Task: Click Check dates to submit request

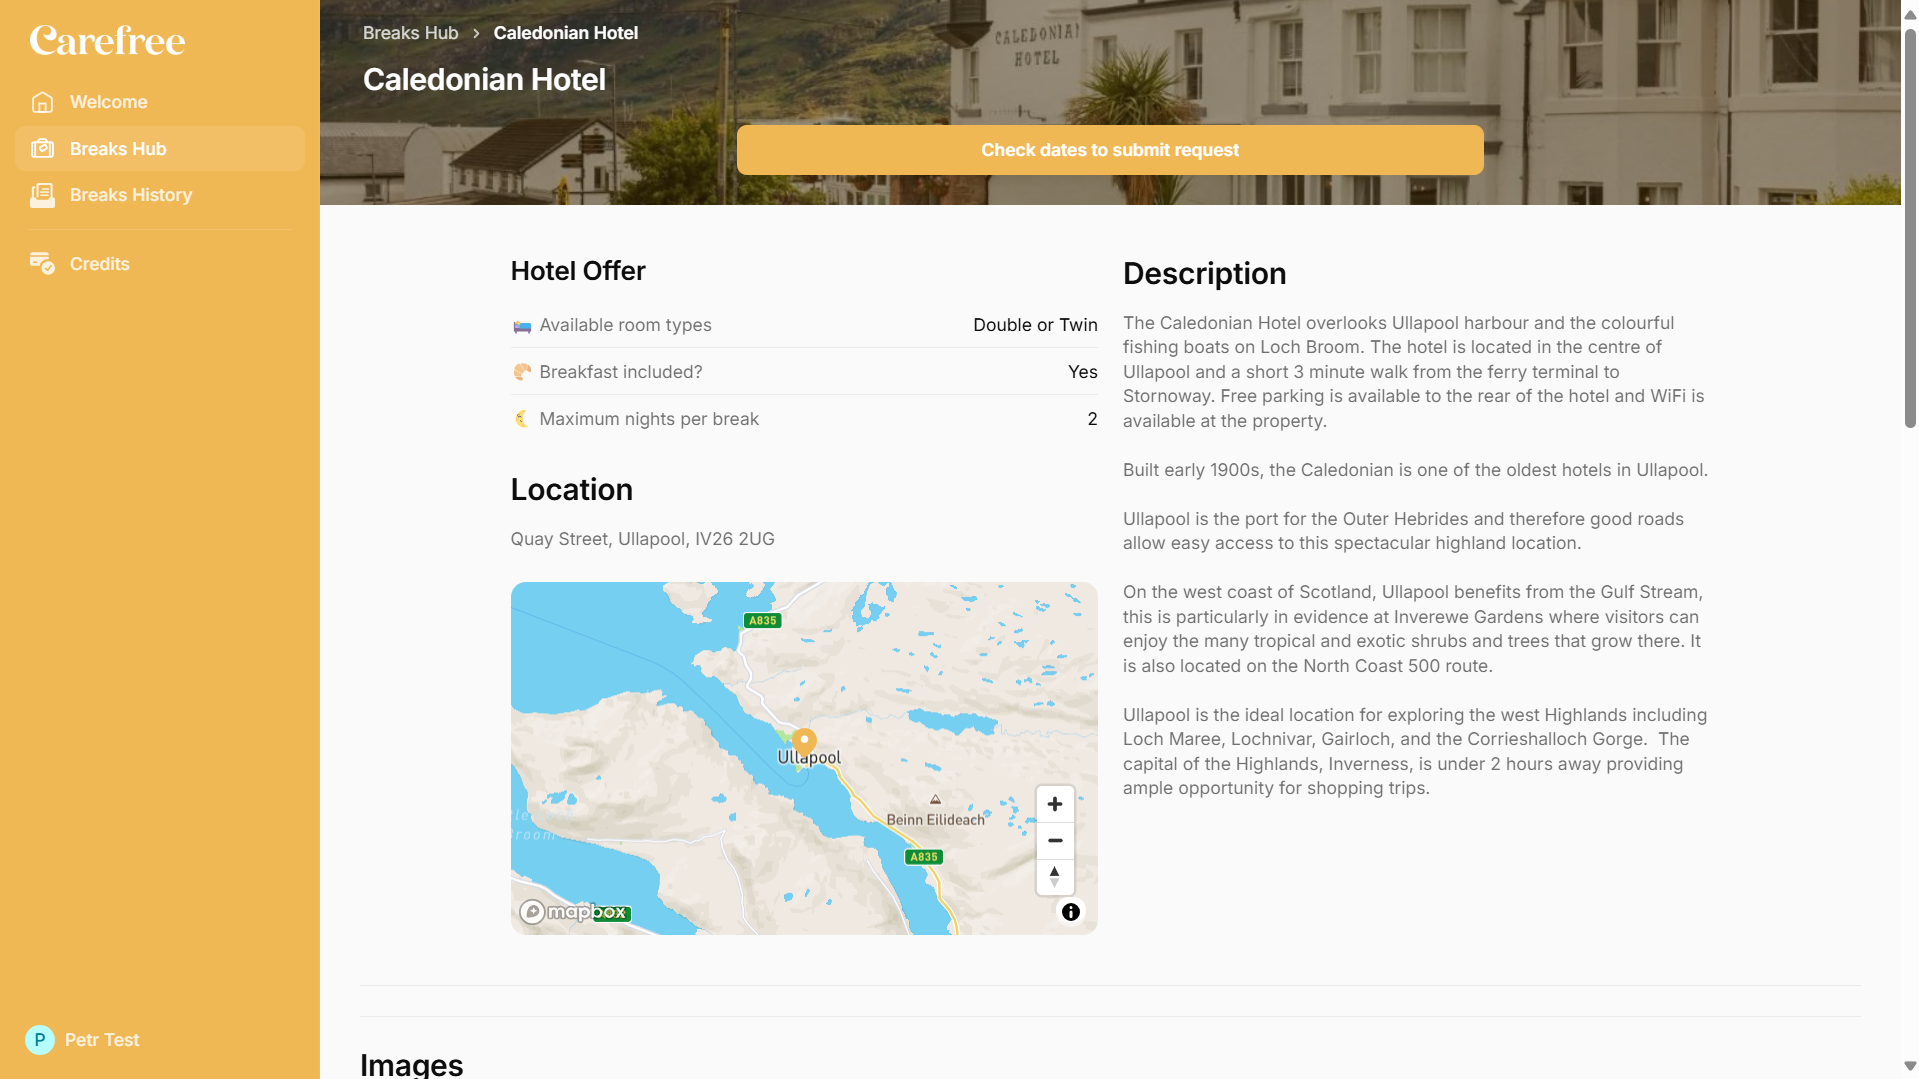Action: (x=1110, y=150)
